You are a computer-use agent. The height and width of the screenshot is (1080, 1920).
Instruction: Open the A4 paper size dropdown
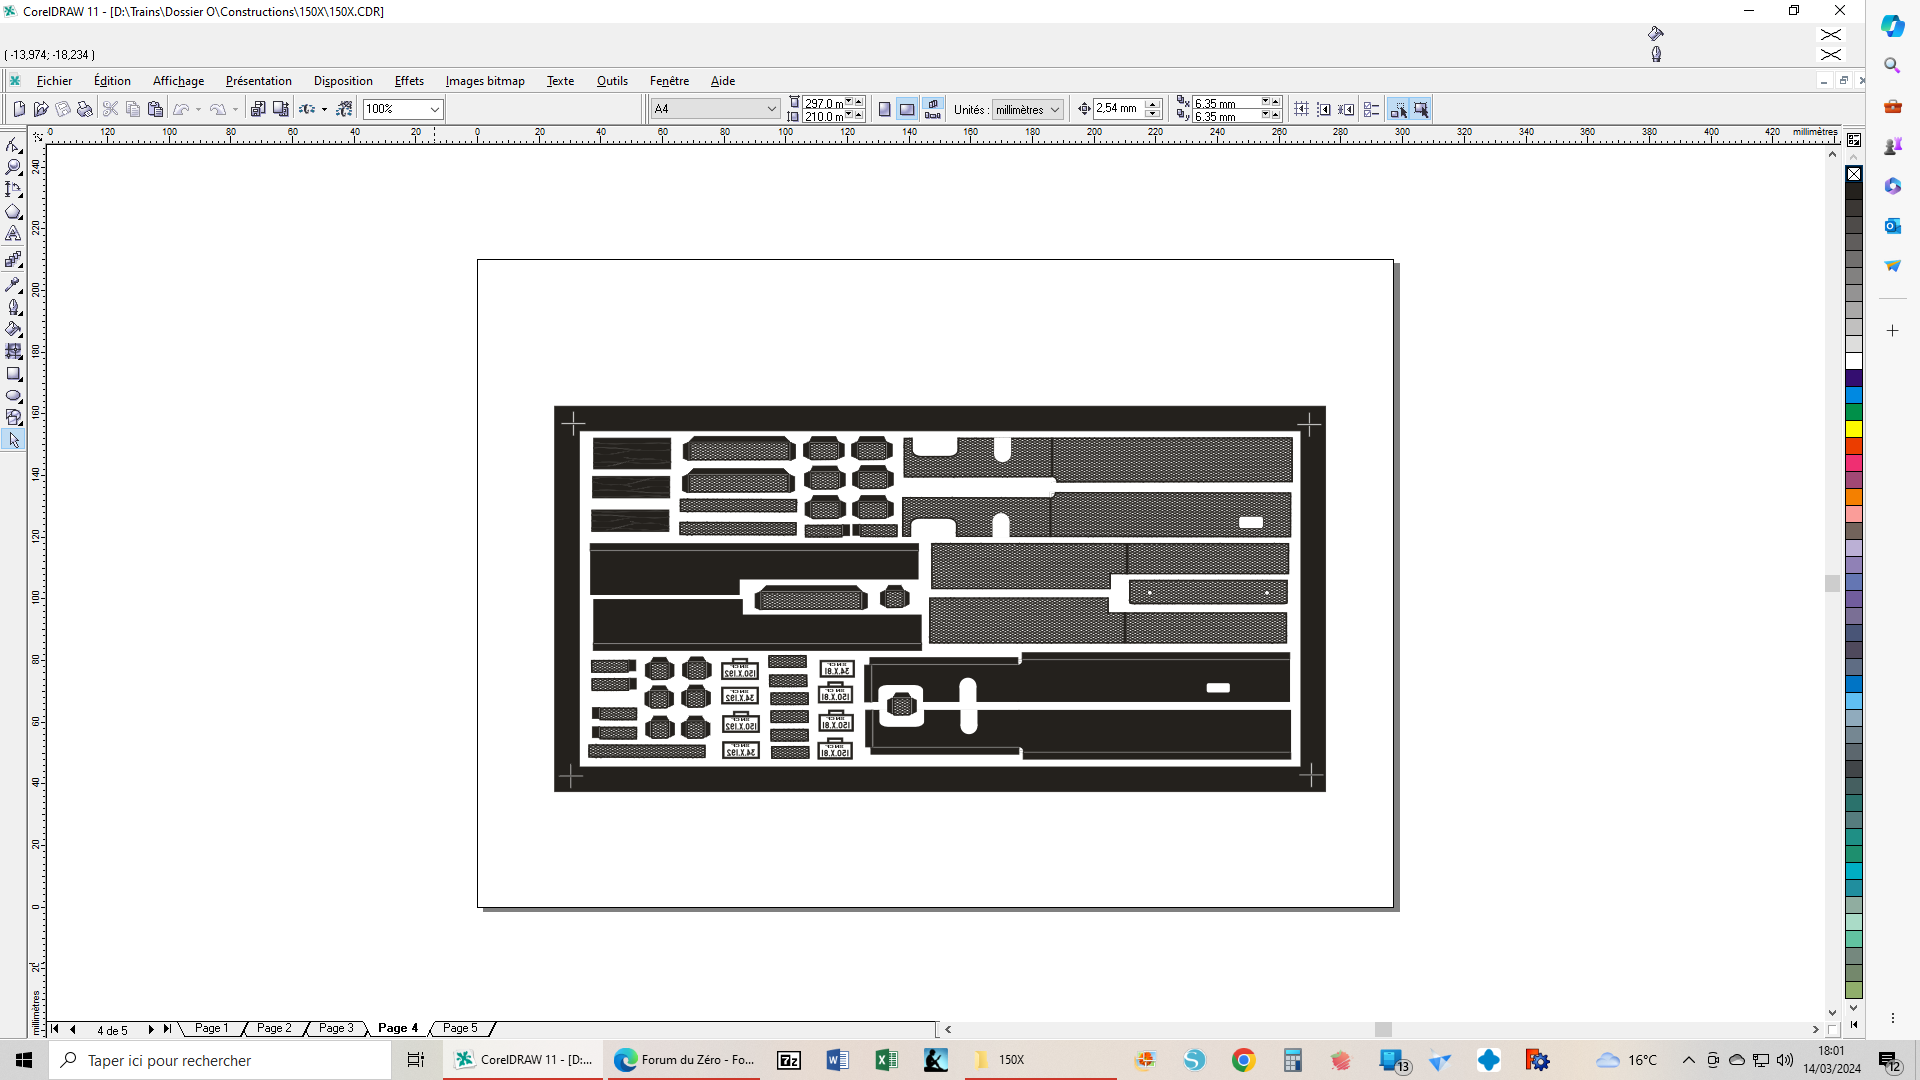[771, 109]
